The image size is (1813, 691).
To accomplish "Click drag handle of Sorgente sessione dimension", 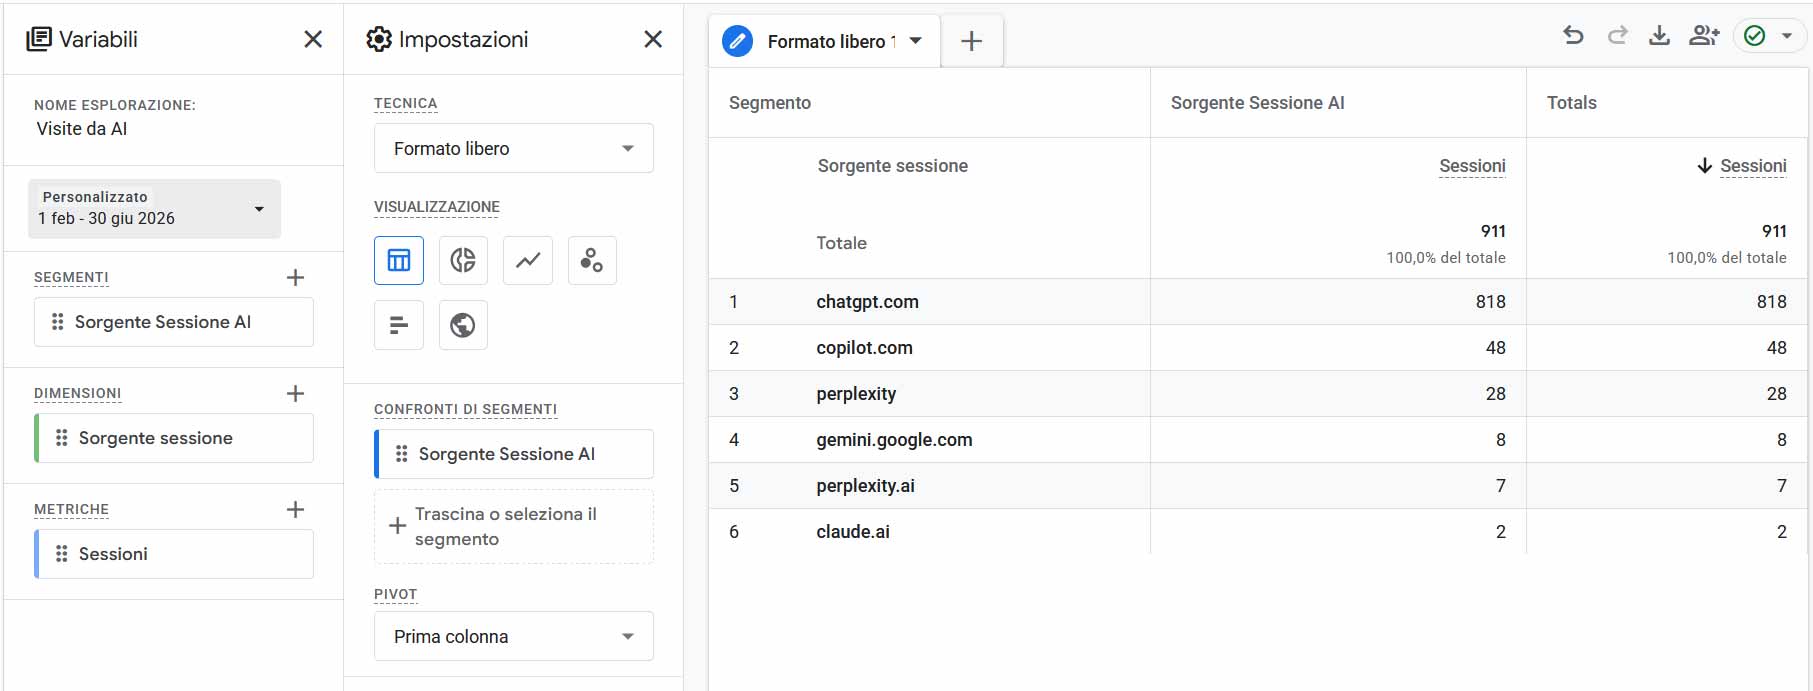I will coord(62,438).
